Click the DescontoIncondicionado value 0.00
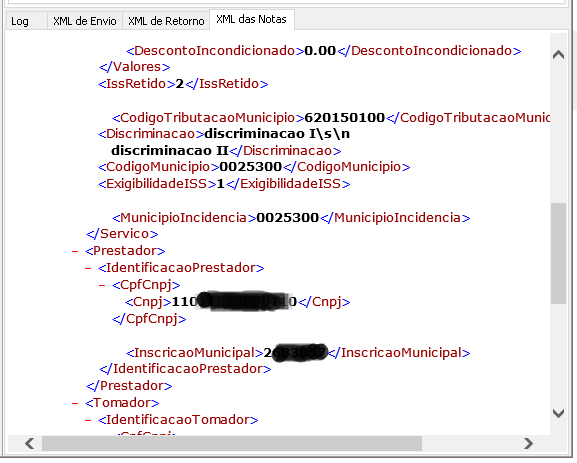The width and height of the screenshot is (577, 463). [x=320, y=51]
